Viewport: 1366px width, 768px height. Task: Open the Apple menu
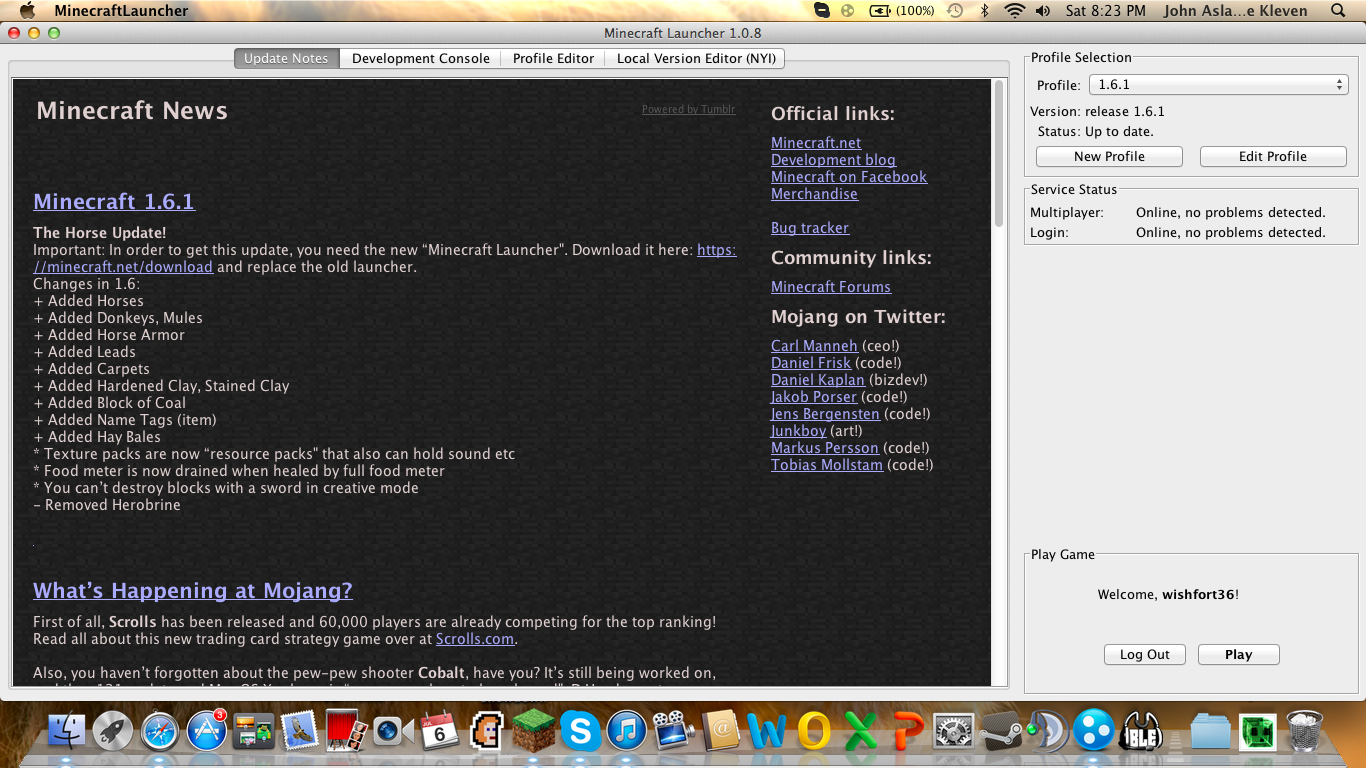coord(27,11)
